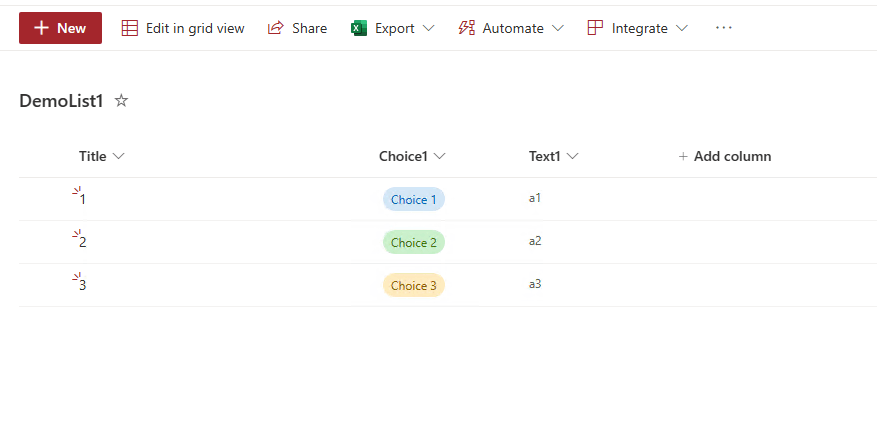Click the Share arrow icon
Screen dimensions: 877x447
(276, 28)
